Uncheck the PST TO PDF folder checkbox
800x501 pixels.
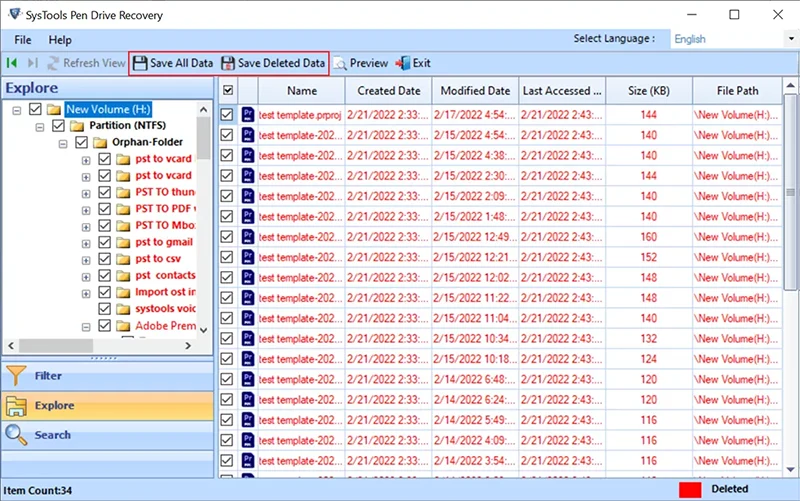(x=105, y=209)
